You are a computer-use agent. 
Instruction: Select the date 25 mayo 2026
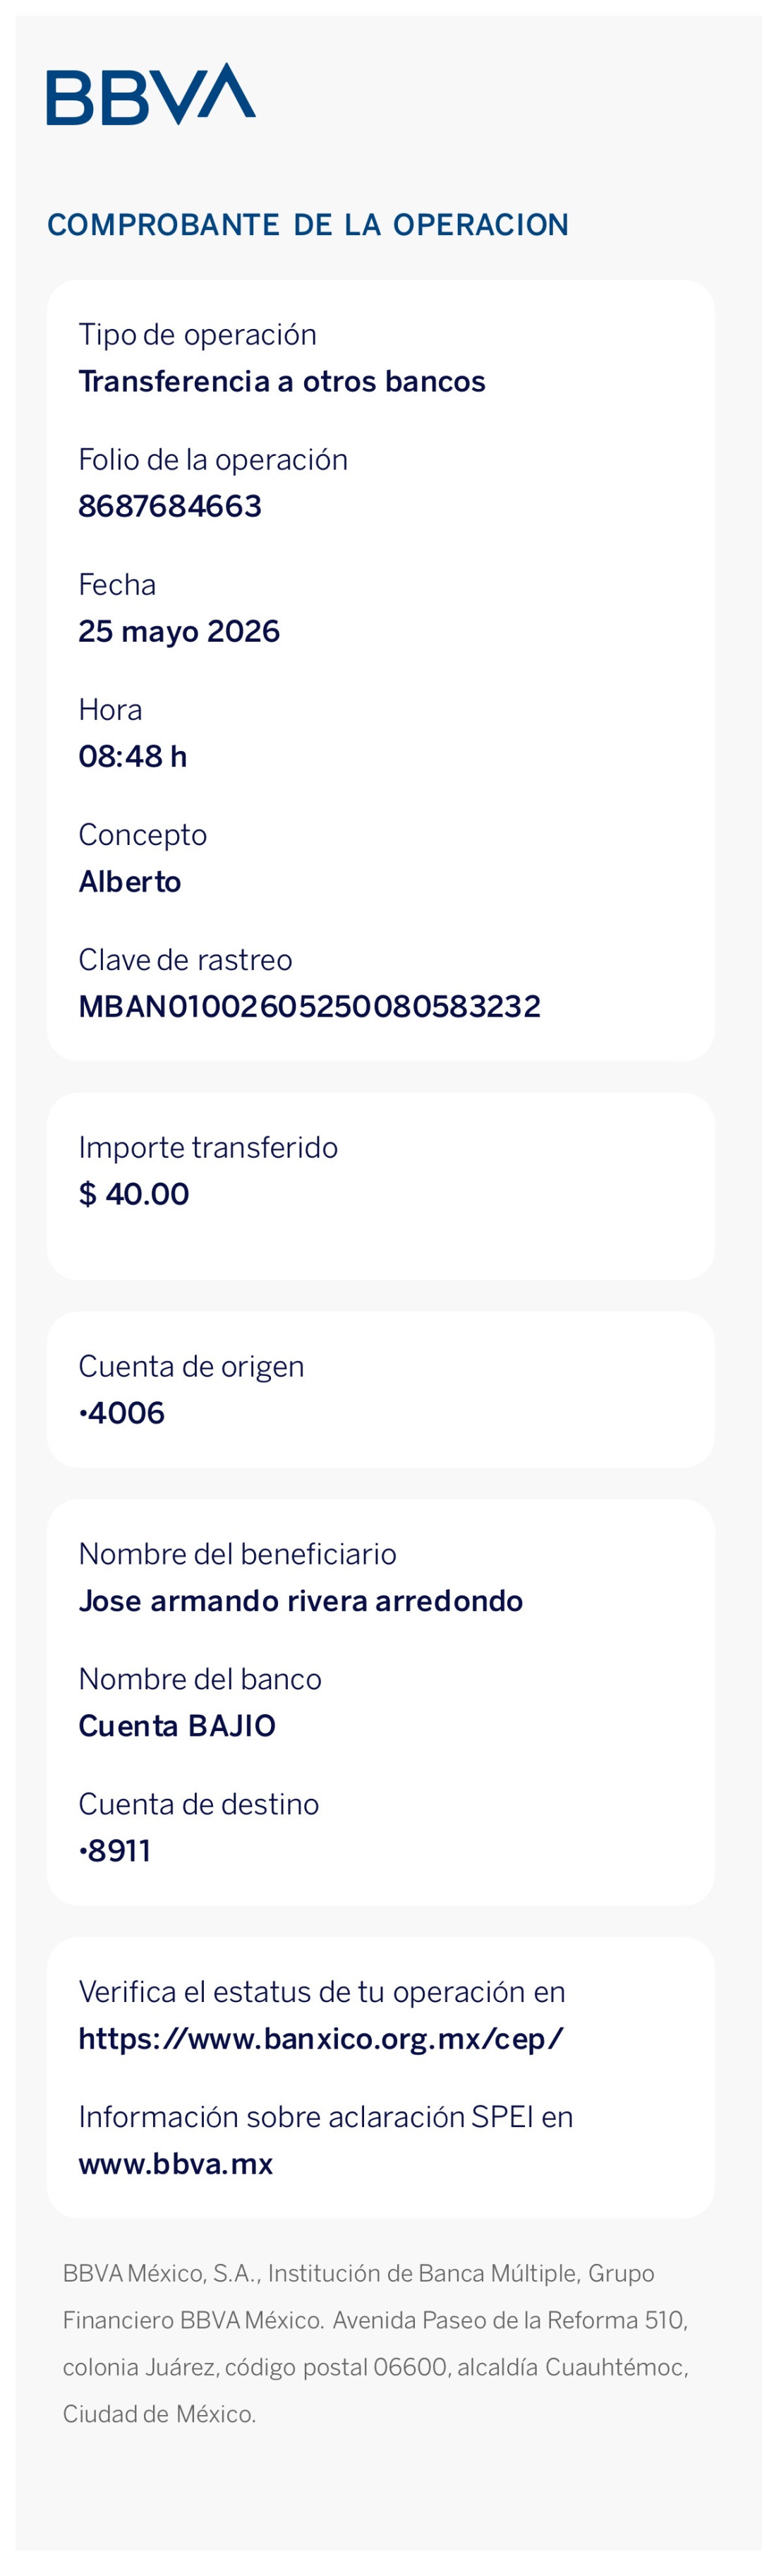(x=179, y=631)
